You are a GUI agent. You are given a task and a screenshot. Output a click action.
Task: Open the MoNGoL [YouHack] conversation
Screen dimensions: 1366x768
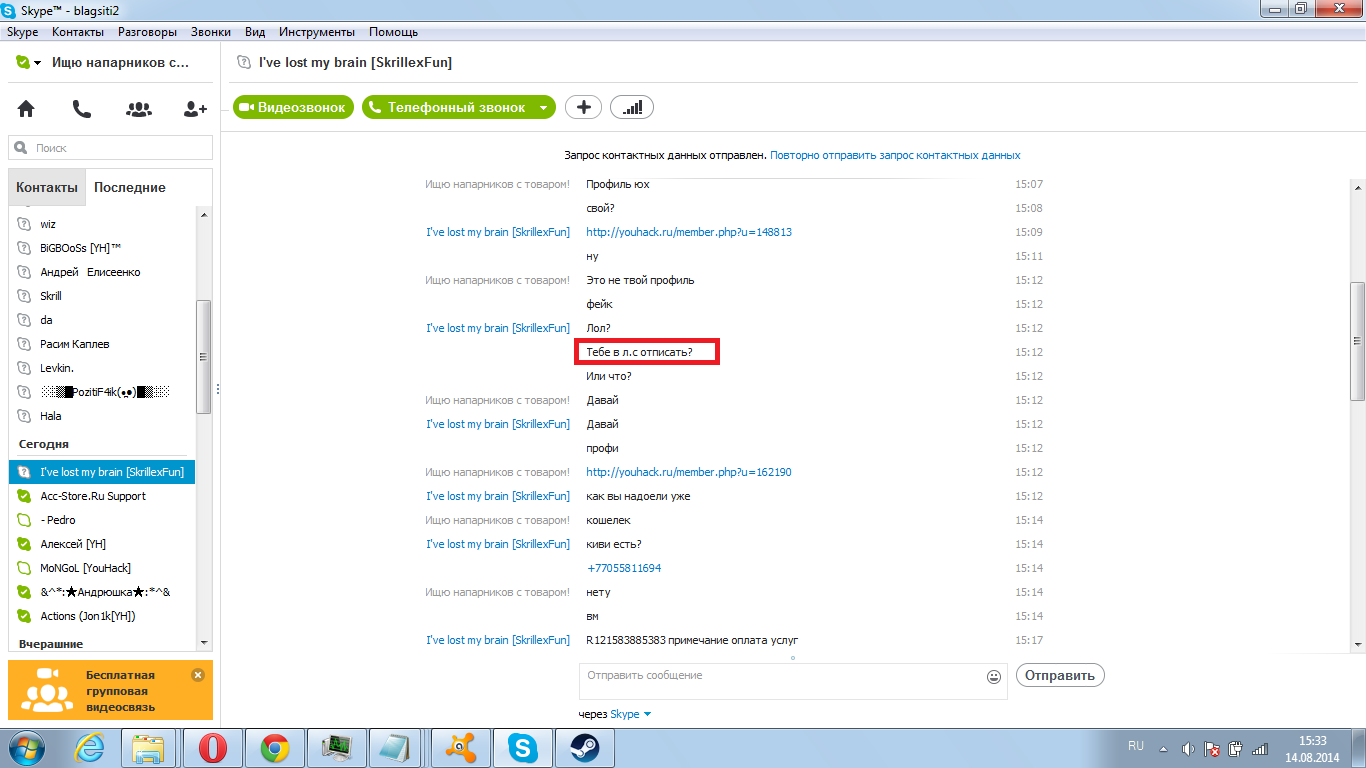coord(102,568)
